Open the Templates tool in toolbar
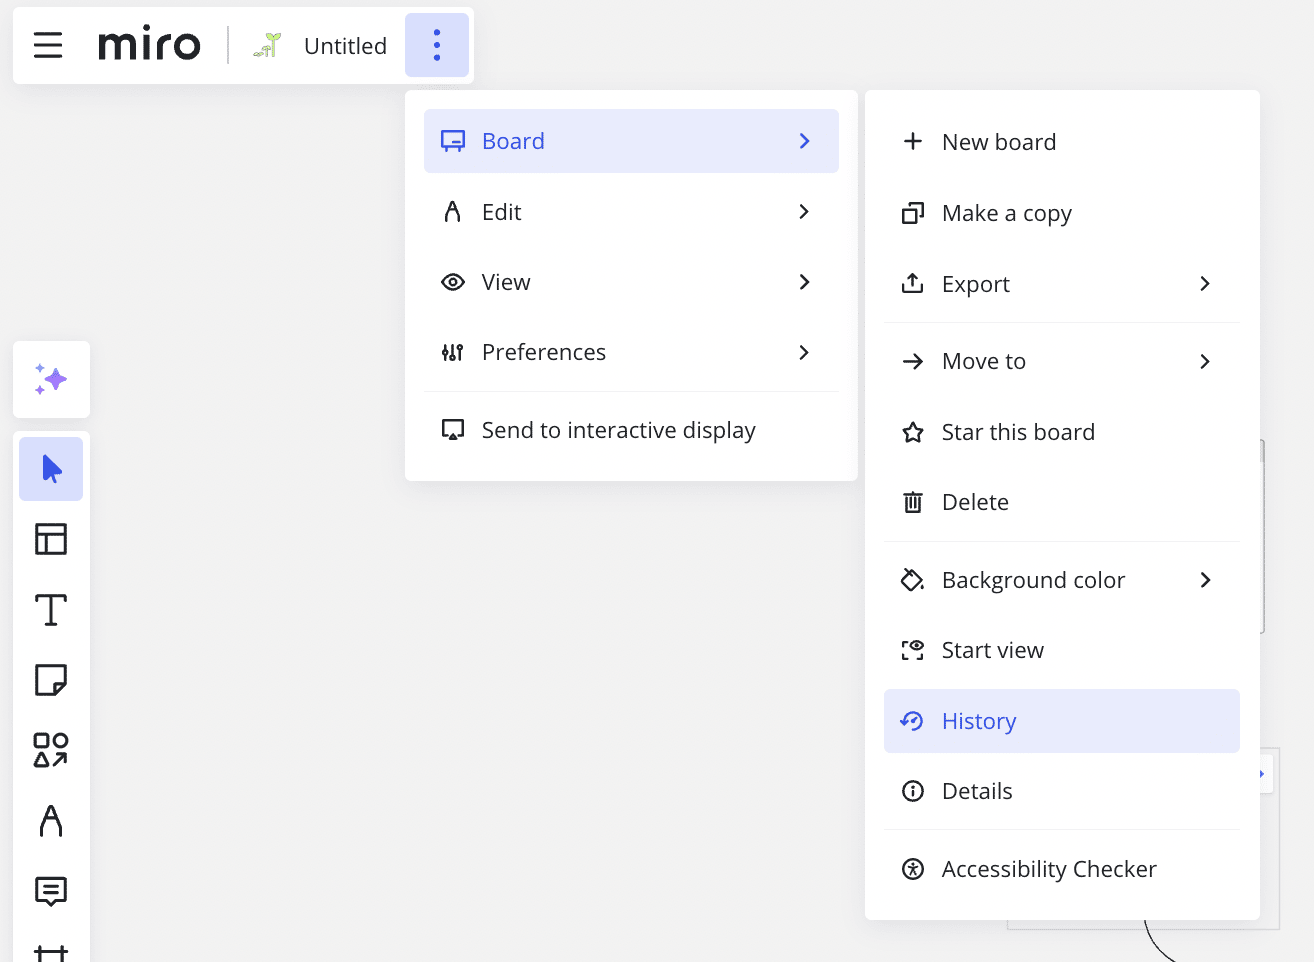Screen dimensions: 1314x962 [51, 539]
